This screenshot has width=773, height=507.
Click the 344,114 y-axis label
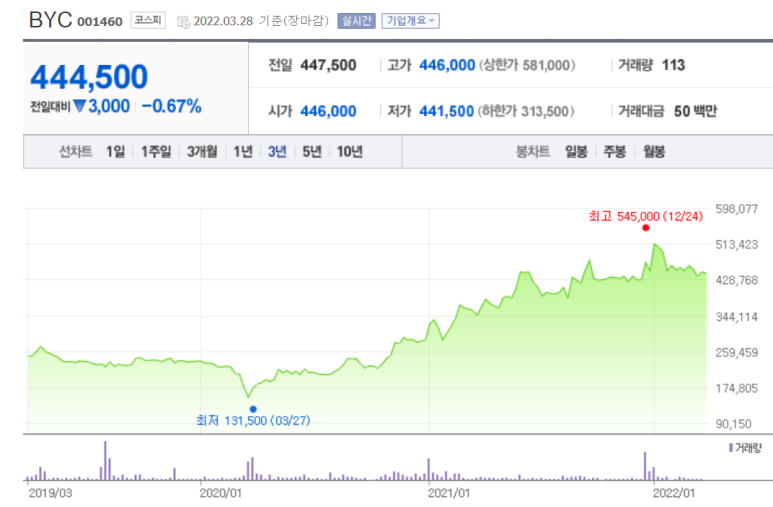coord(737,317)
